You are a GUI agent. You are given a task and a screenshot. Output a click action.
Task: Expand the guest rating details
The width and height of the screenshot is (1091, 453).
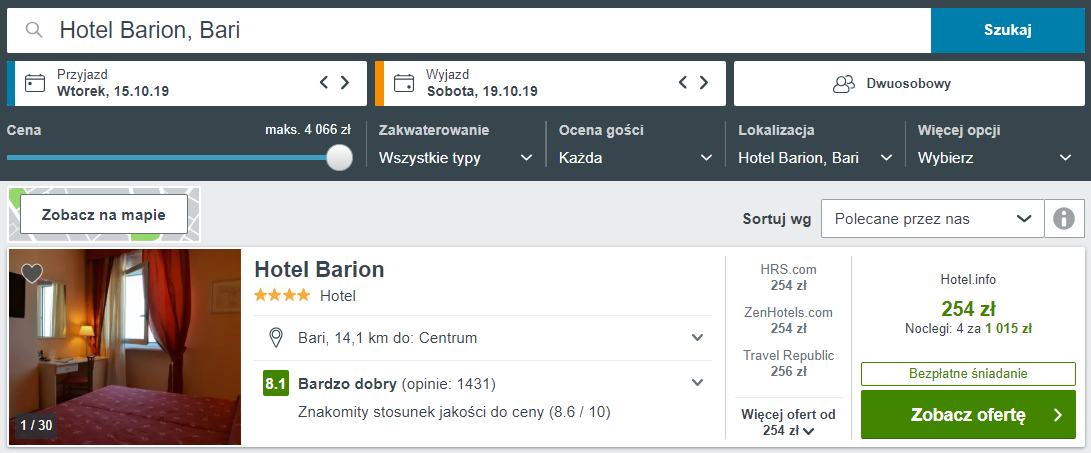698,382
